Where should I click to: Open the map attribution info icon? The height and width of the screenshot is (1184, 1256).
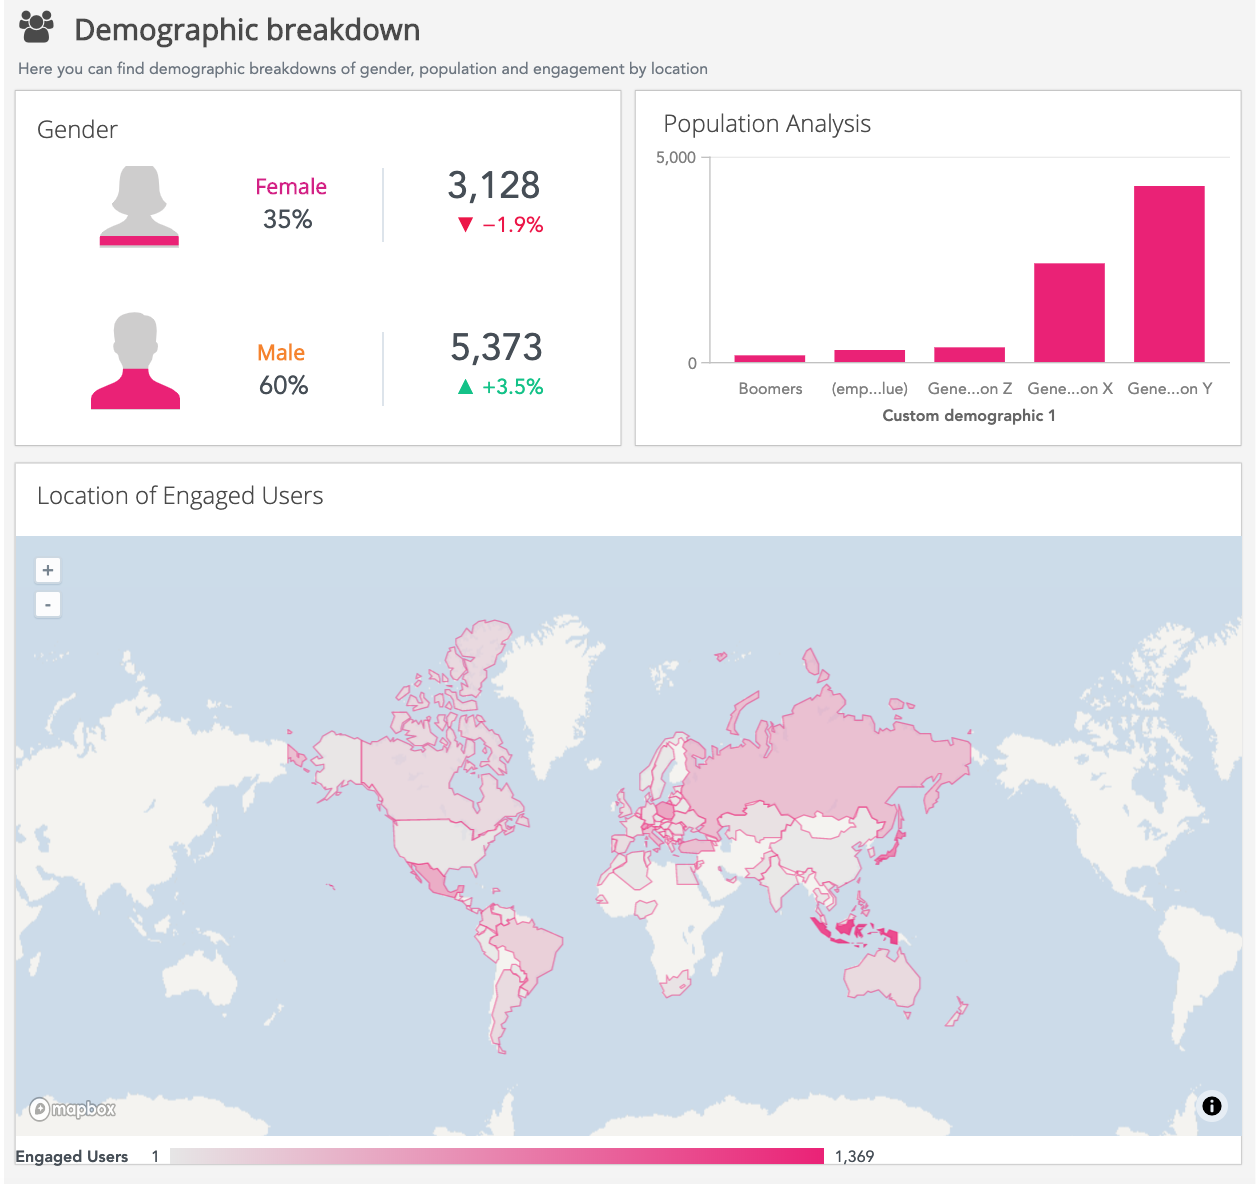pos(1211,1105)
